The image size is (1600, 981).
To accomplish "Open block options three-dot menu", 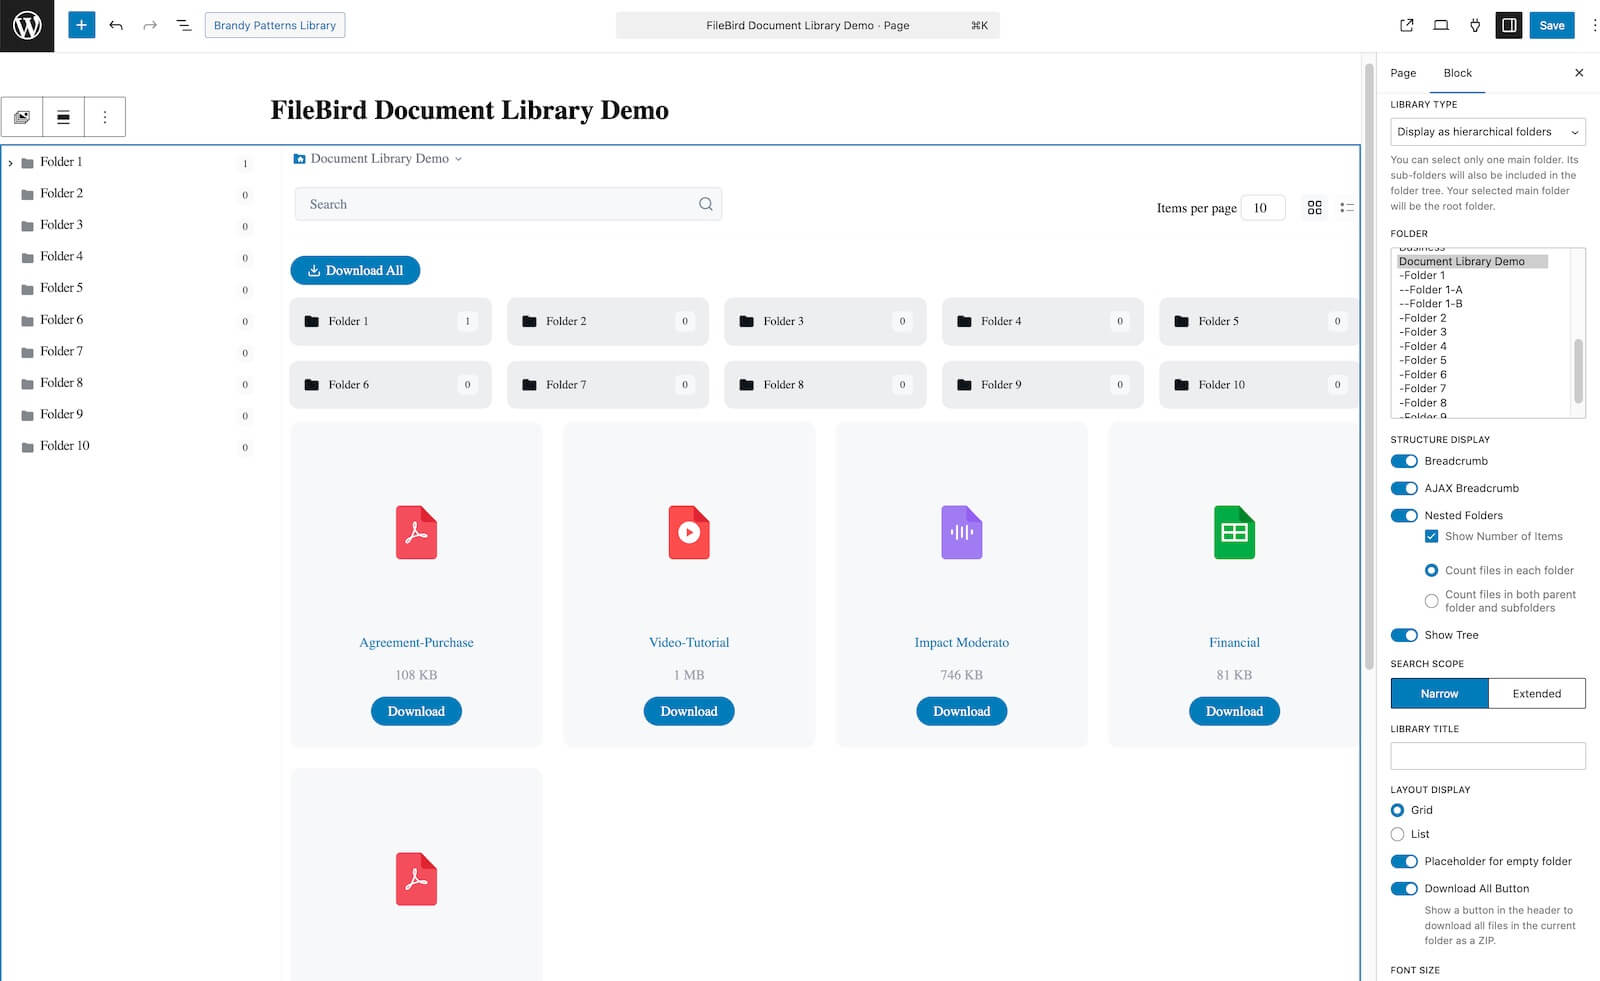I will 105,117.
